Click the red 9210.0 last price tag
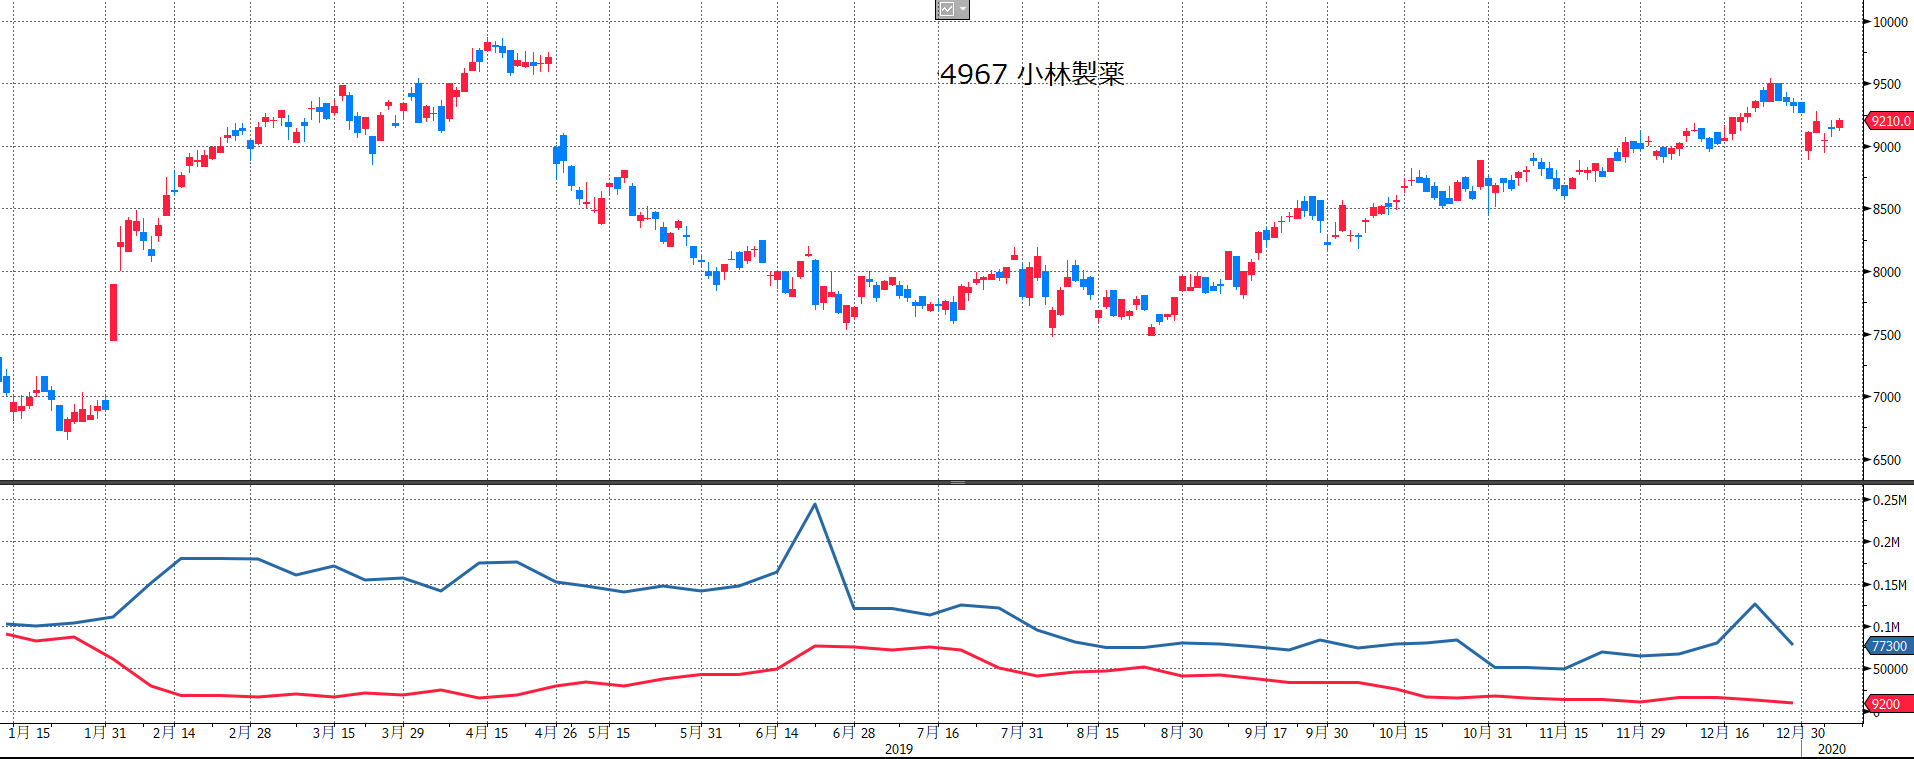The image size is (1914, 759). point(1889,121)
